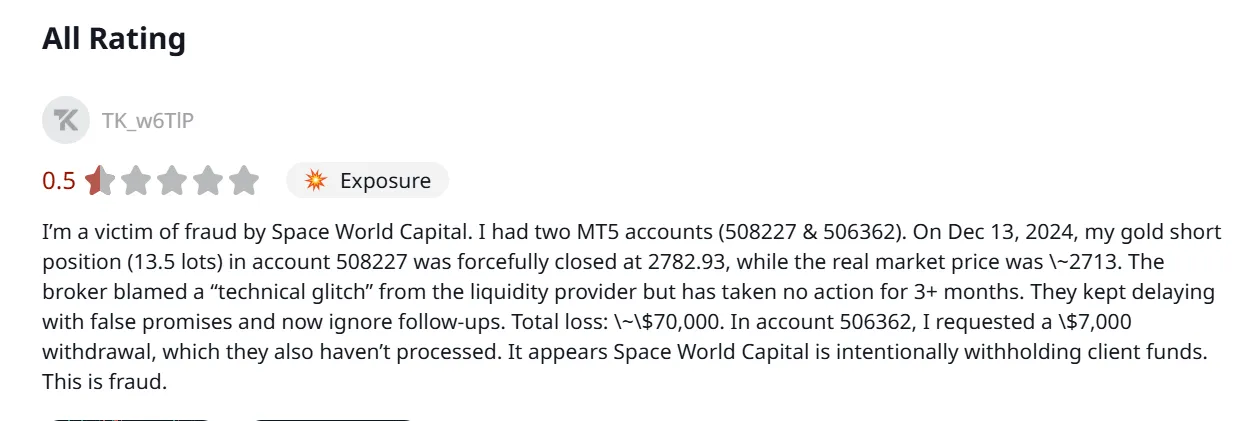This screenshot has height=421, width=1240.
Task: Select the fourth gray rating star
Action: [x=208, y=181]
